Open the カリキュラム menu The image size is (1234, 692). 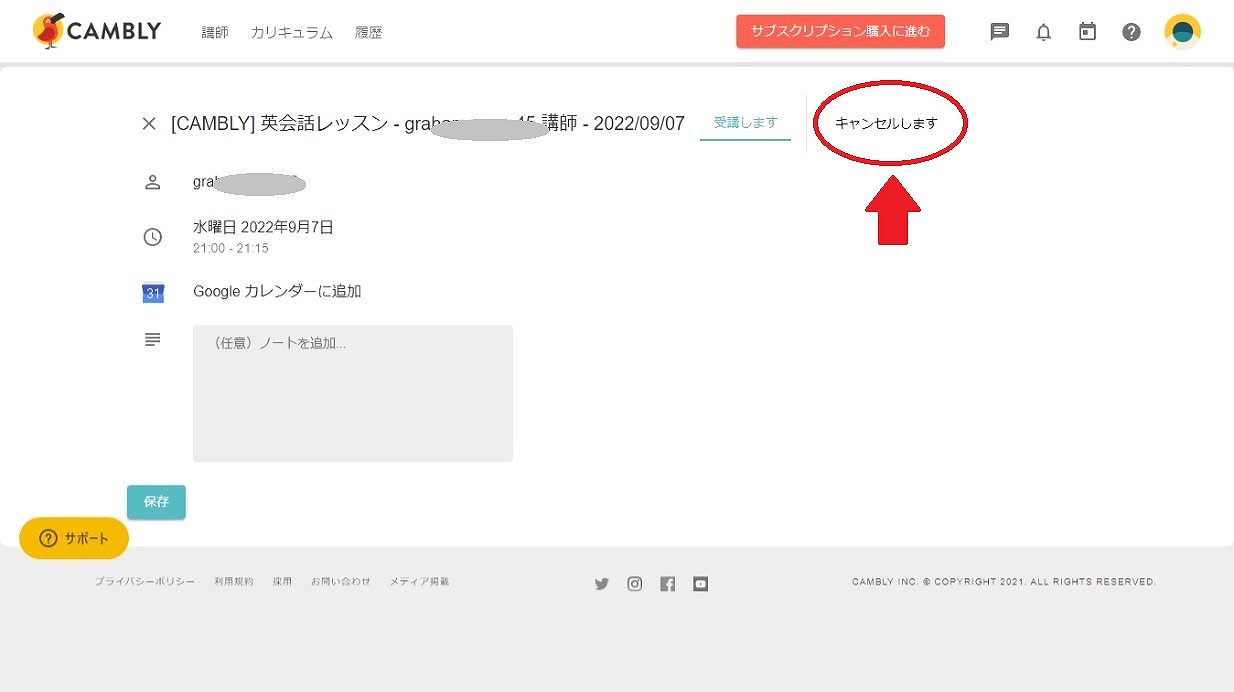pyautogui.click(x=291, y=33)
